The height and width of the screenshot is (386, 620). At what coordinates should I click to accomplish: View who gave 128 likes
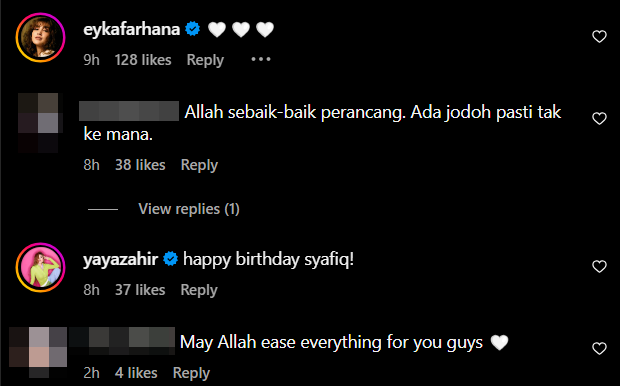(143, 60)
